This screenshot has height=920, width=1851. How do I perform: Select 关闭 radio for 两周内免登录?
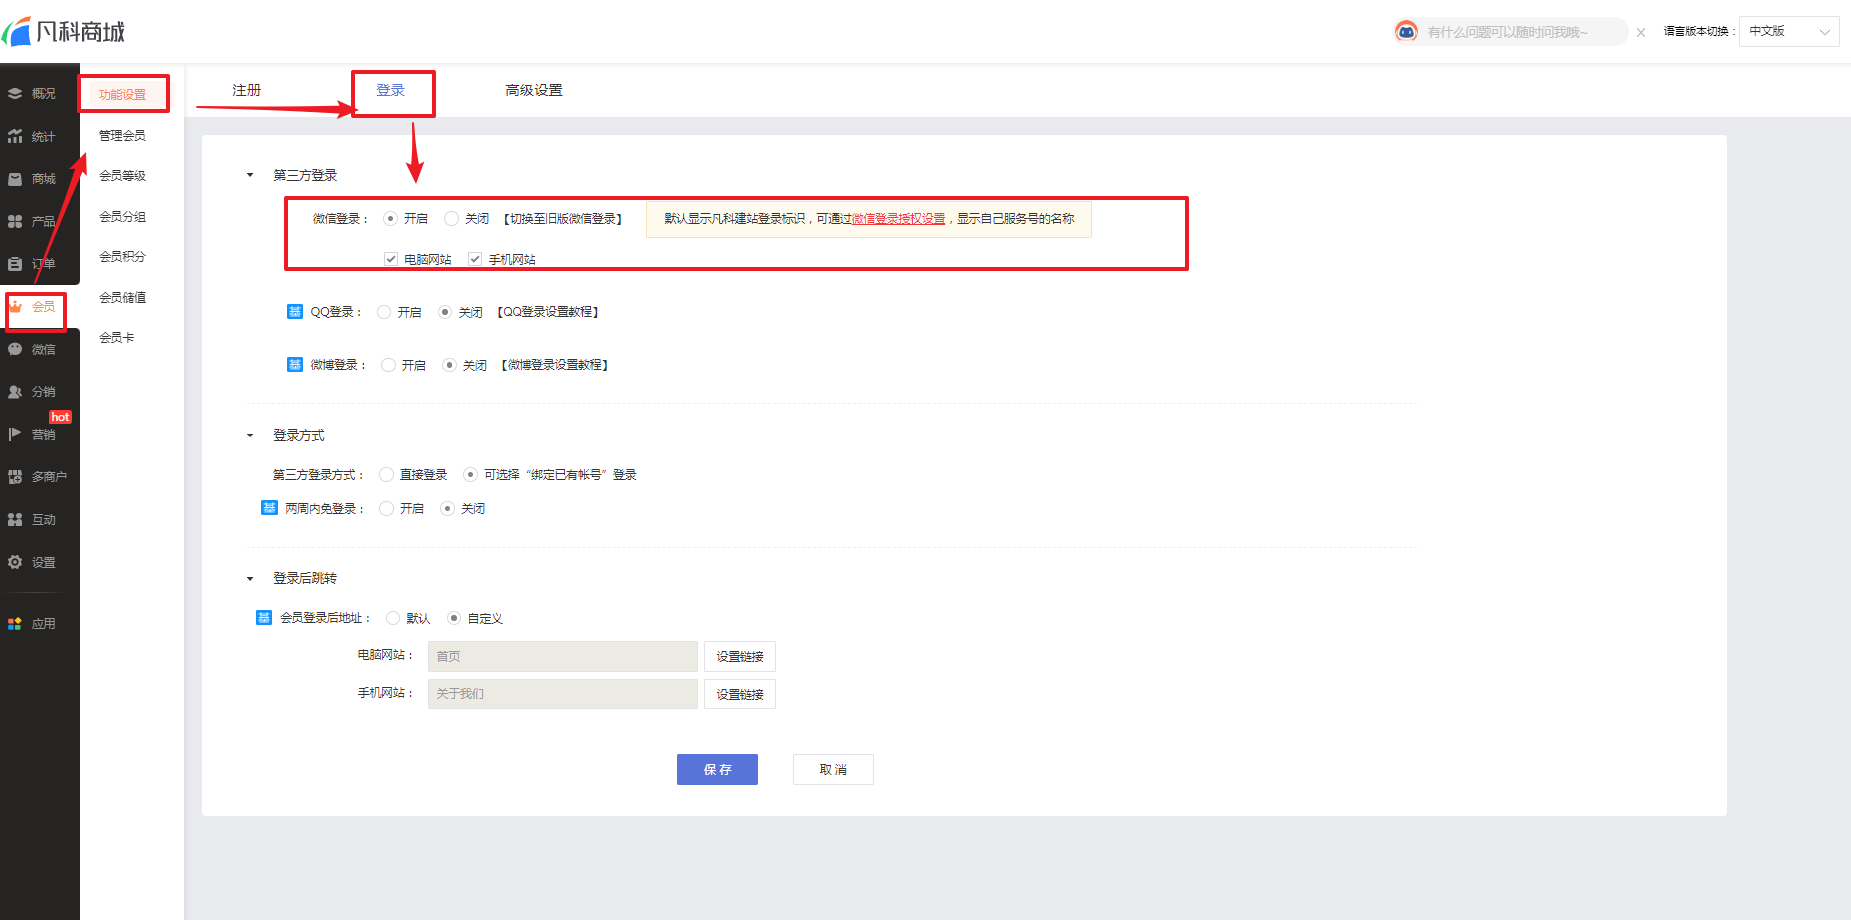[x=447, y=509]
